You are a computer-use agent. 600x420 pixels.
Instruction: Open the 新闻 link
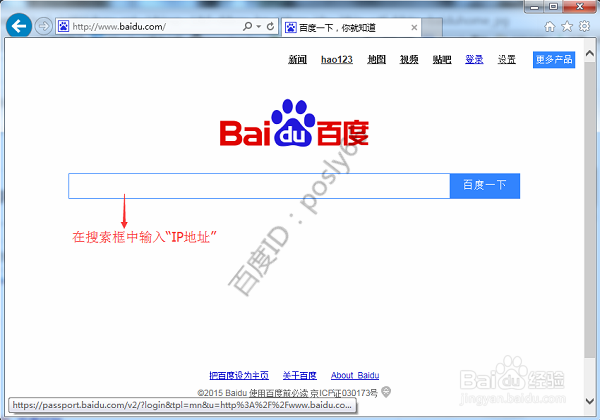297,60
